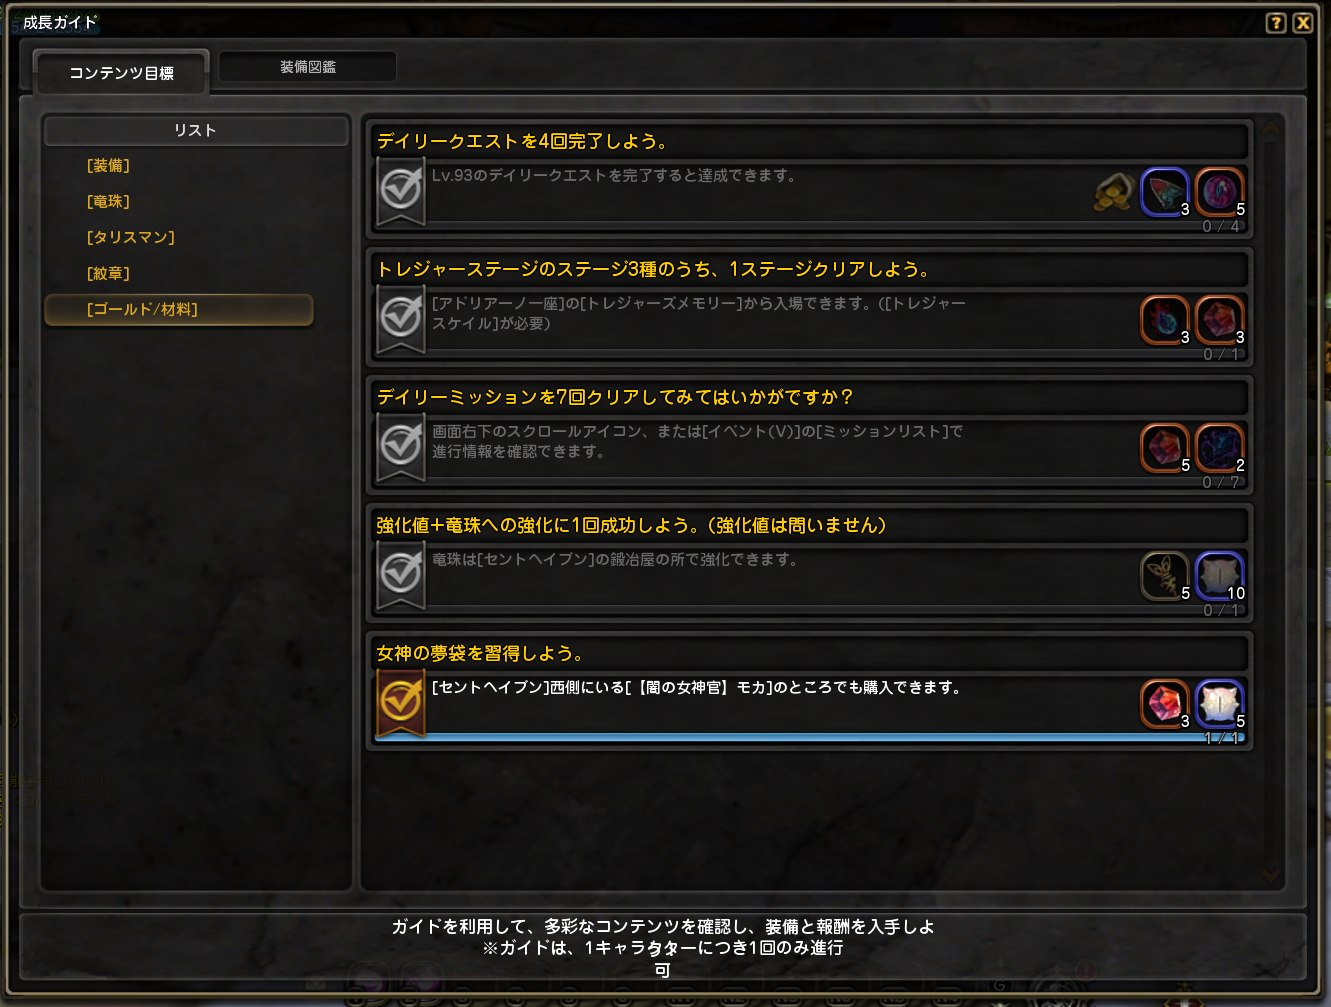The height and width of the screenshot is (1007, 1331).
Task: Click the white crystal reward in goddess pouch row
Action: (x=1219, y=704)
